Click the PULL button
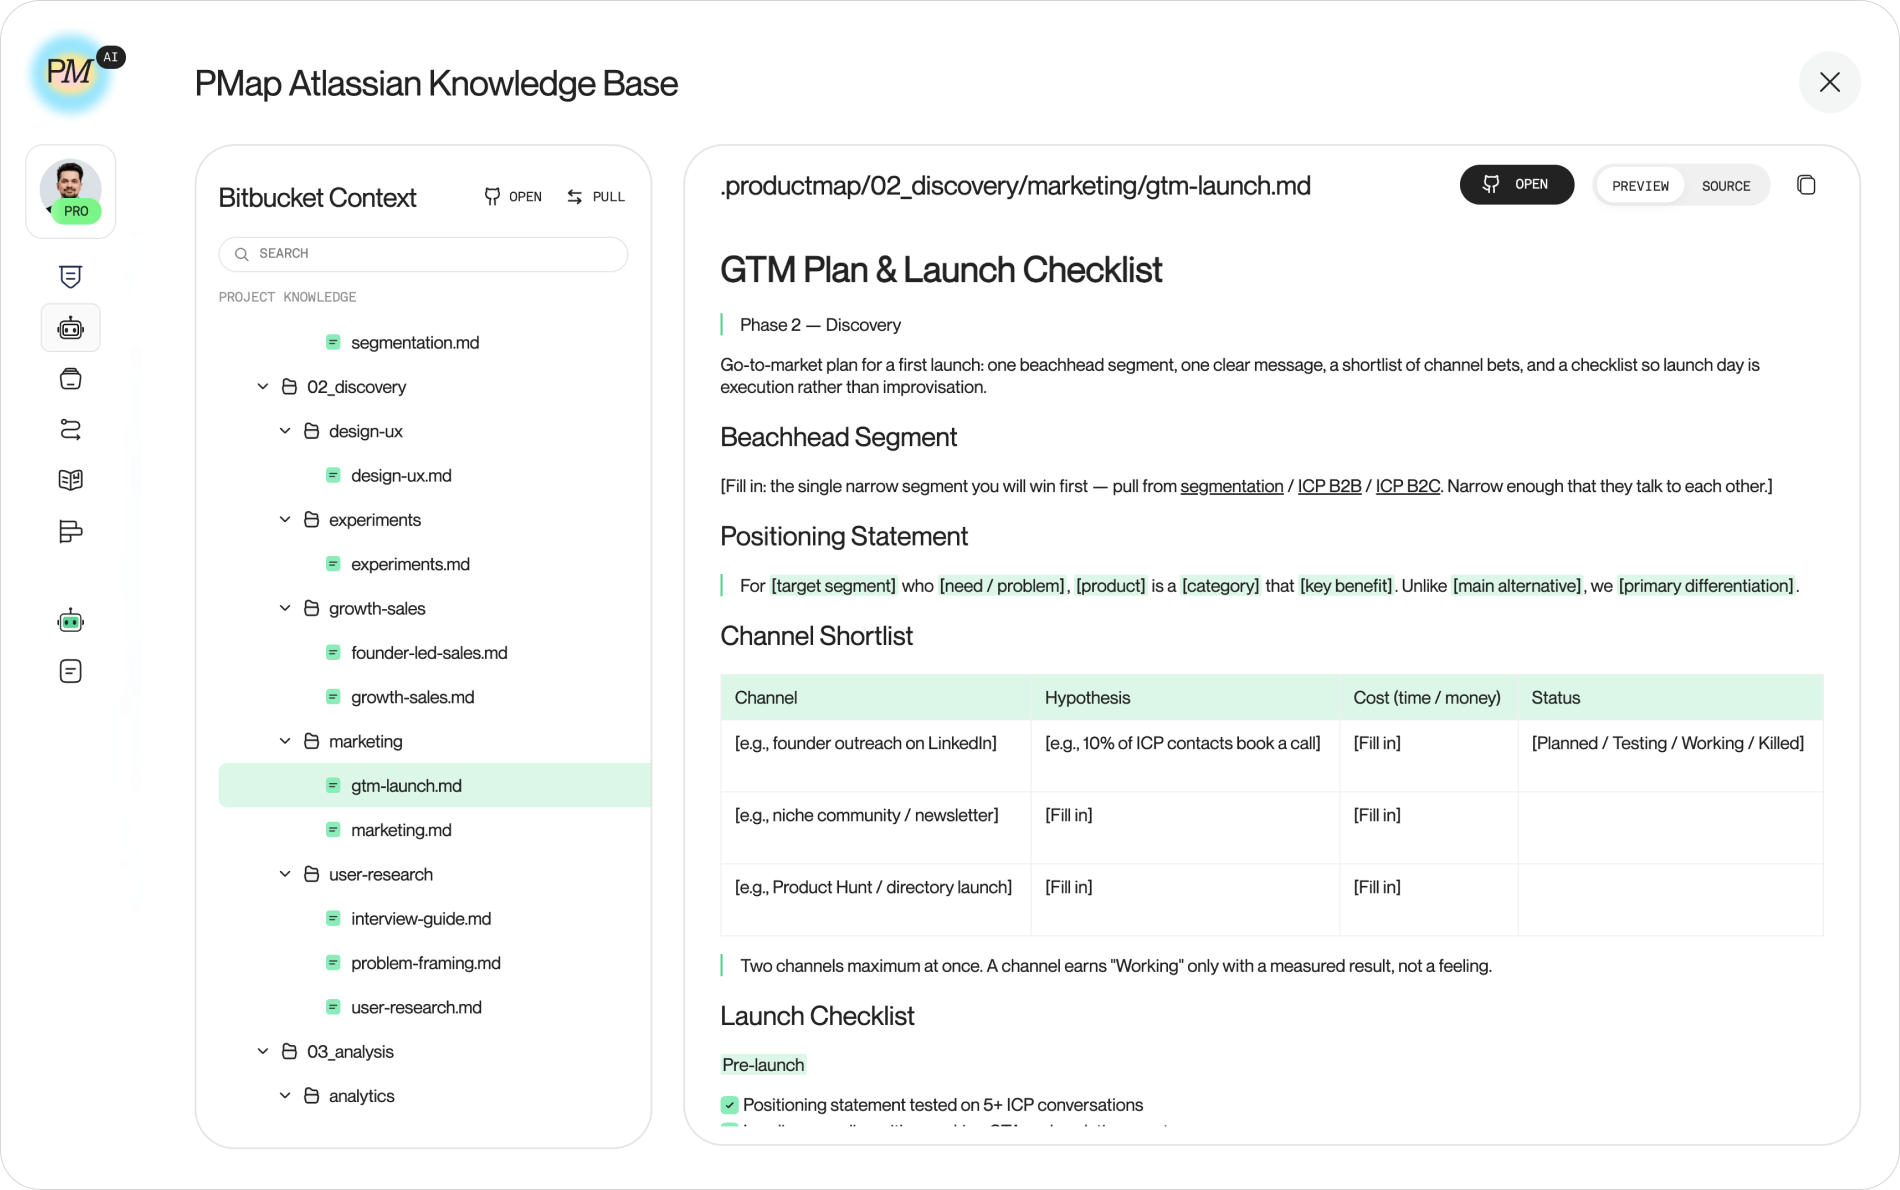Viewport: 1900px width, 1190px height. [596, 197]
